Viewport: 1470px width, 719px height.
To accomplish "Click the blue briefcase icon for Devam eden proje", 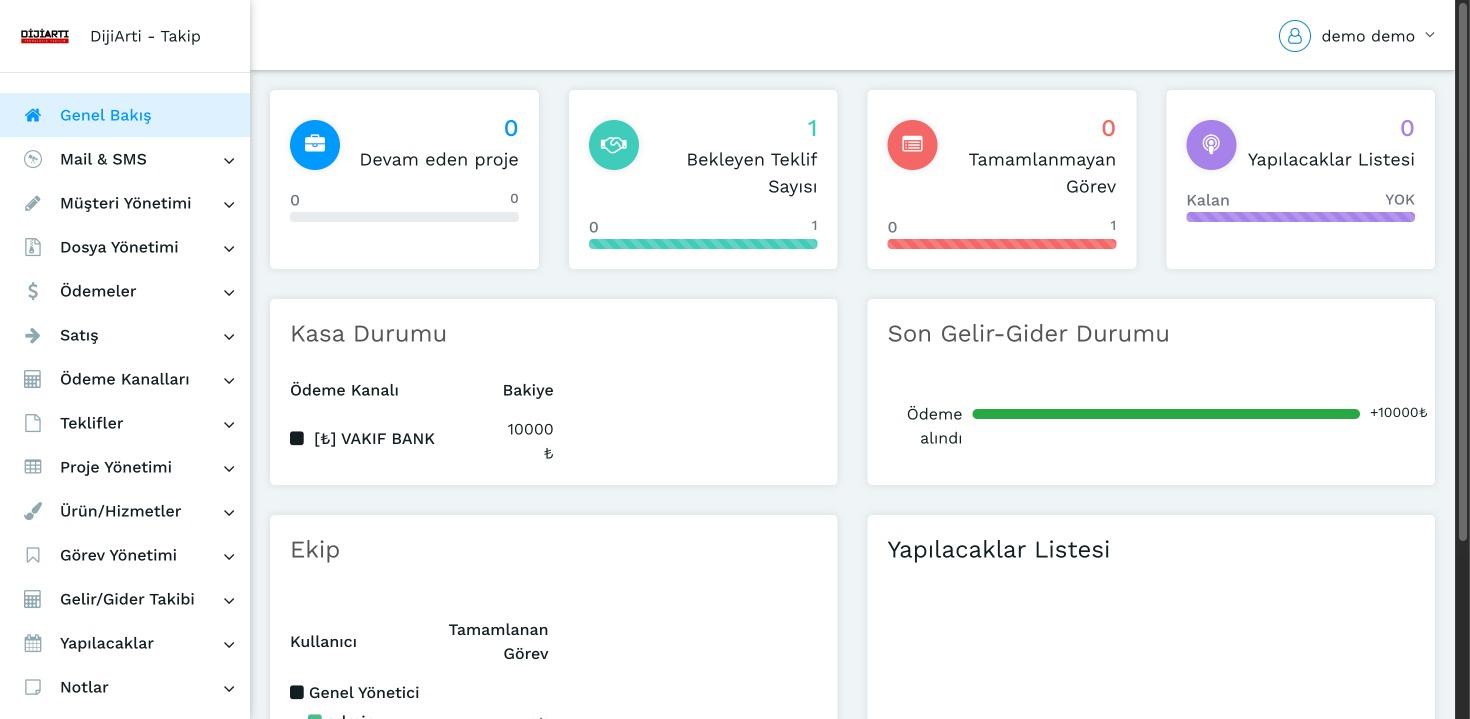I will (x=315, y=145).
